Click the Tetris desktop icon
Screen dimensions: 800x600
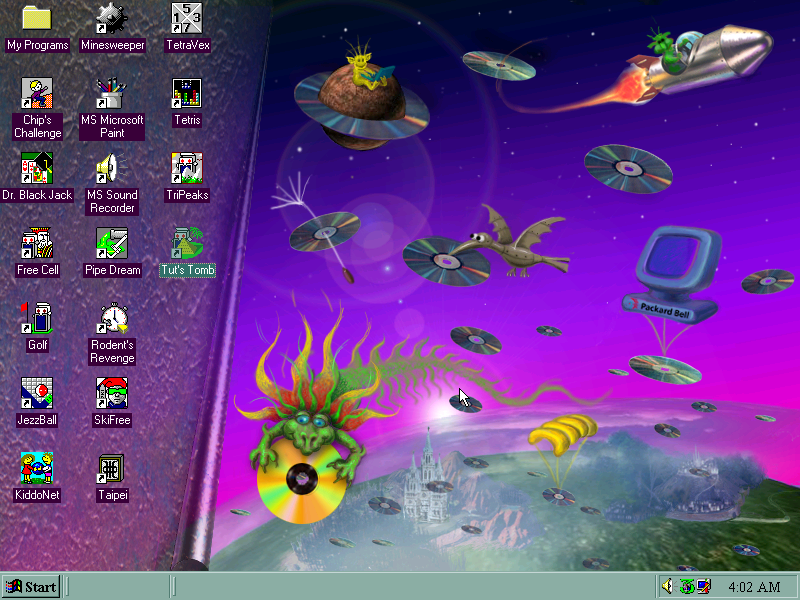[187, 93]
